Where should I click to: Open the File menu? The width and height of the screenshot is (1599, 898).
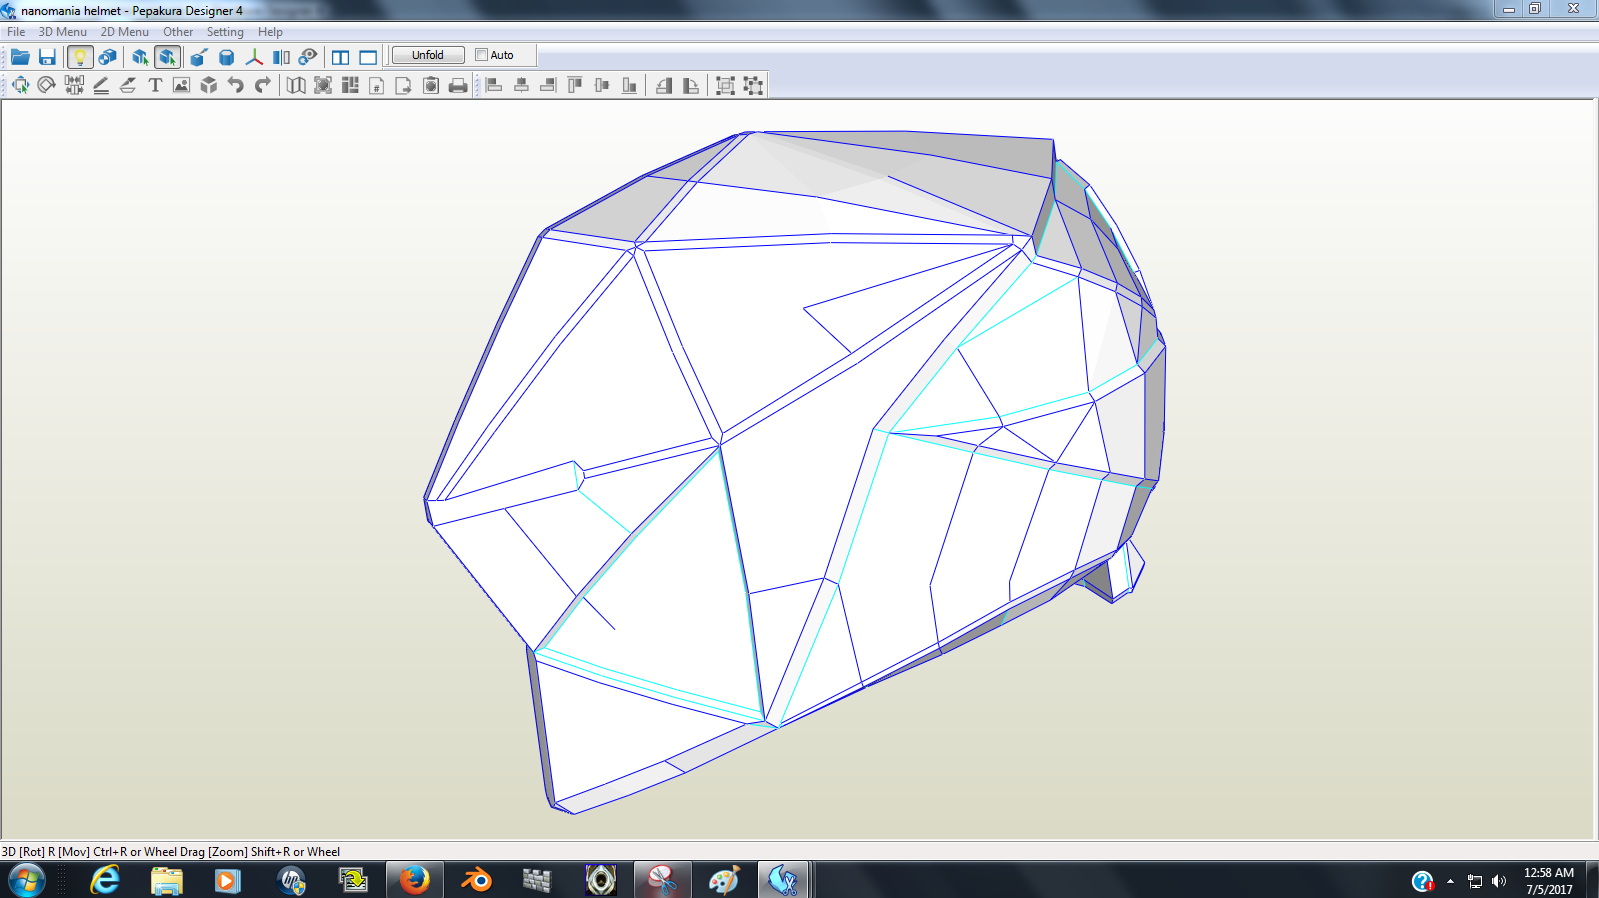[x=16, y=32]
